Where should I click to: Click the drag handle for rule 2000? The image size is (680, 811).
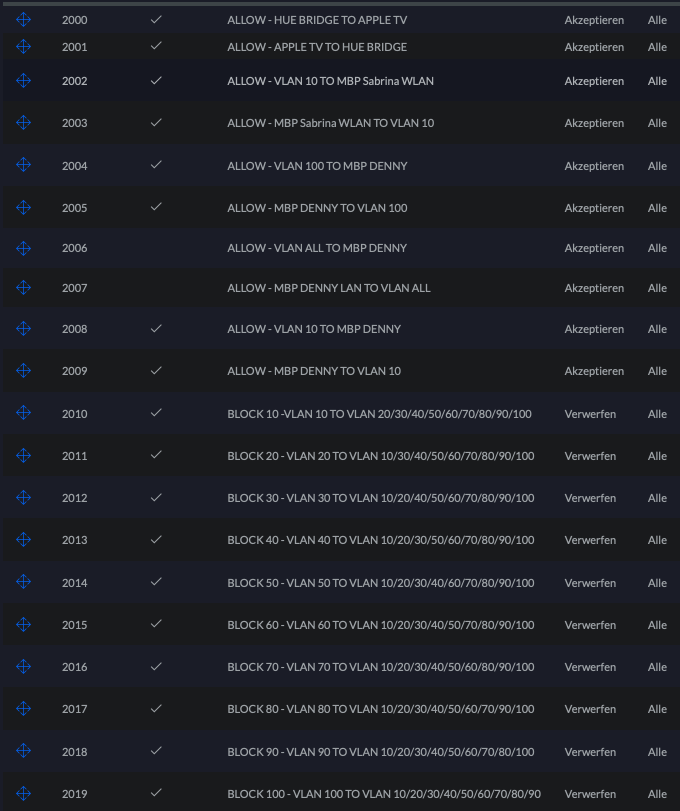tap(24, 20)
